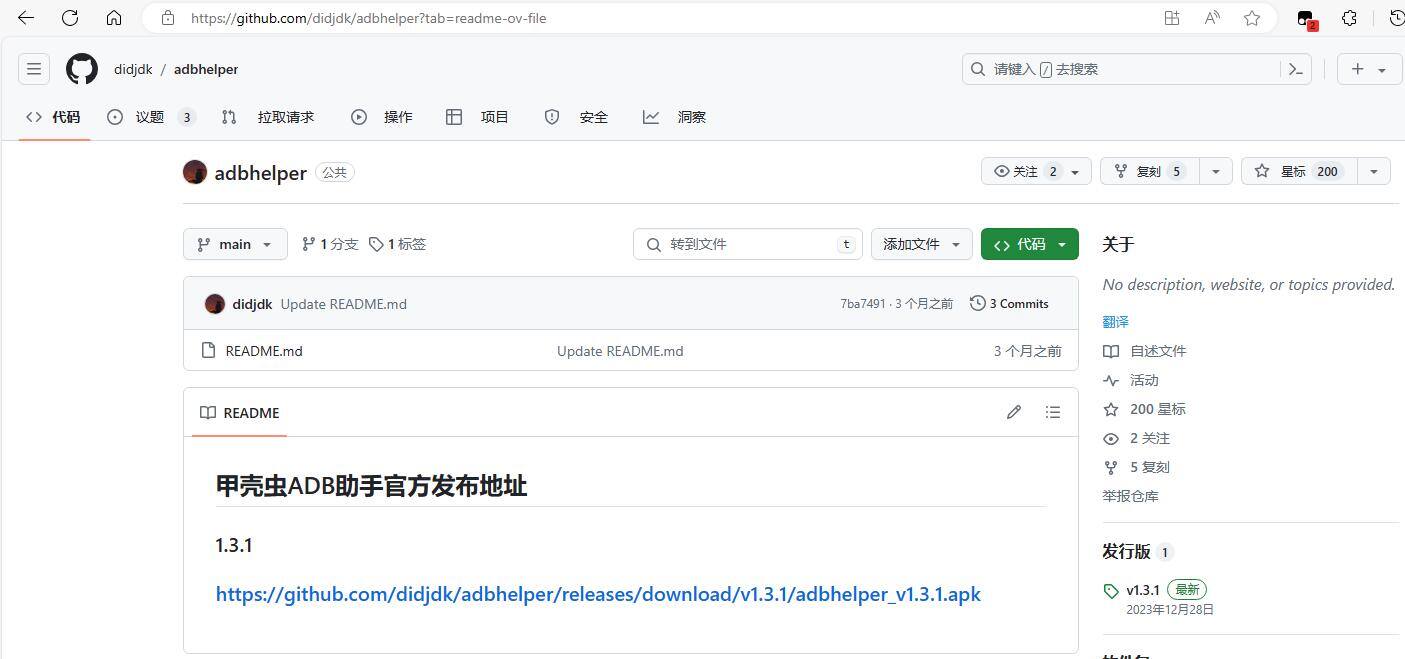Open the didjdk owner link in the breadcrumb

(133, 69)
